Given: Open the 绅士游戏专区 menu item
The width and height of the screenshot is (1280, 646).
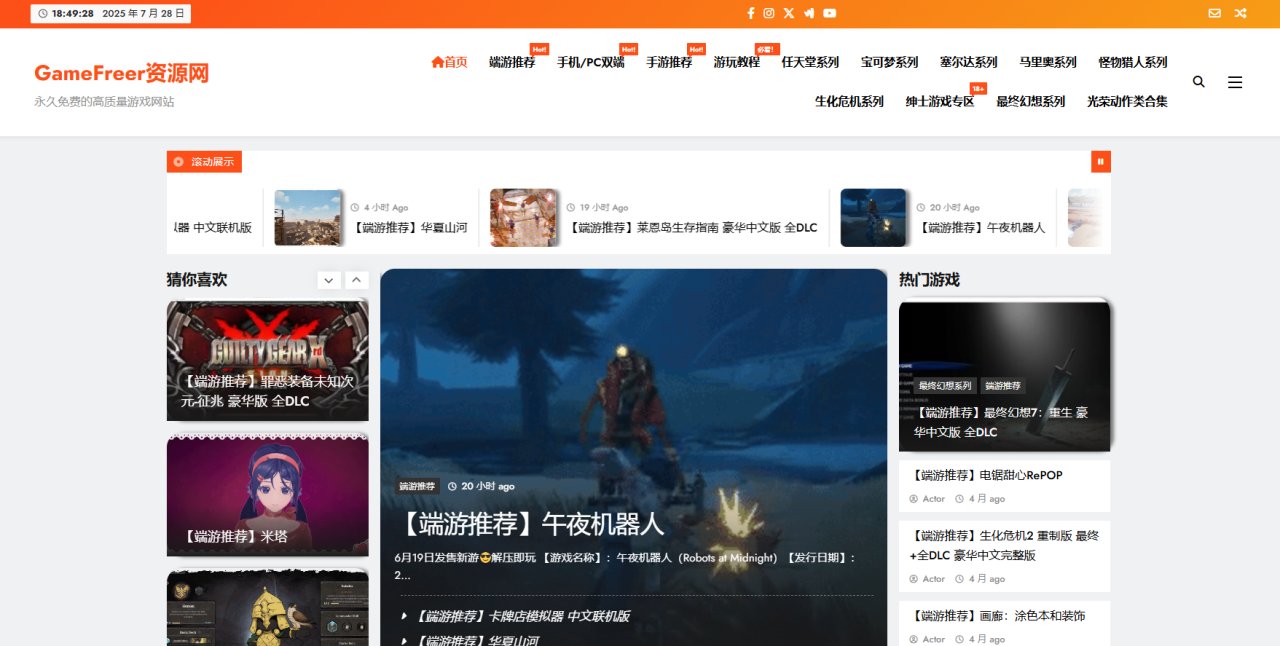Looking at the screenshot, I should coord(940,101).
